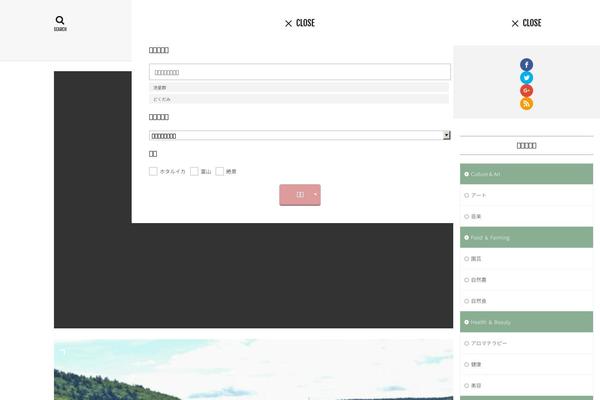Viewport: 600px width, 400px height.
Task: Open the アート subcategory
Action: (x=526, y=195)
